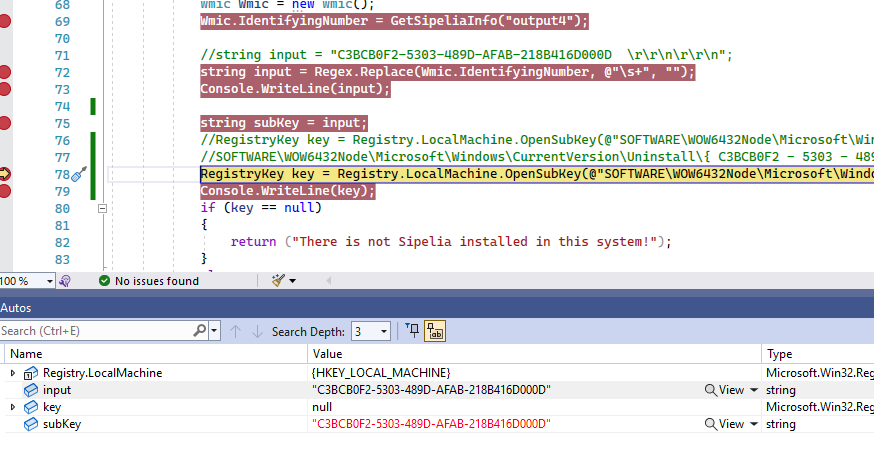This screenshot has width=874, height=459.
Task: Click Console.WriteLine(key) on line 79
Action: point(288,191)
